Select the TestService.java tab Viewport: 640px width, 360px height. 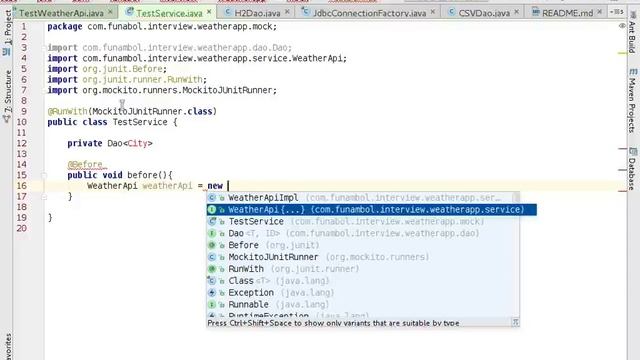coord(169,13)
